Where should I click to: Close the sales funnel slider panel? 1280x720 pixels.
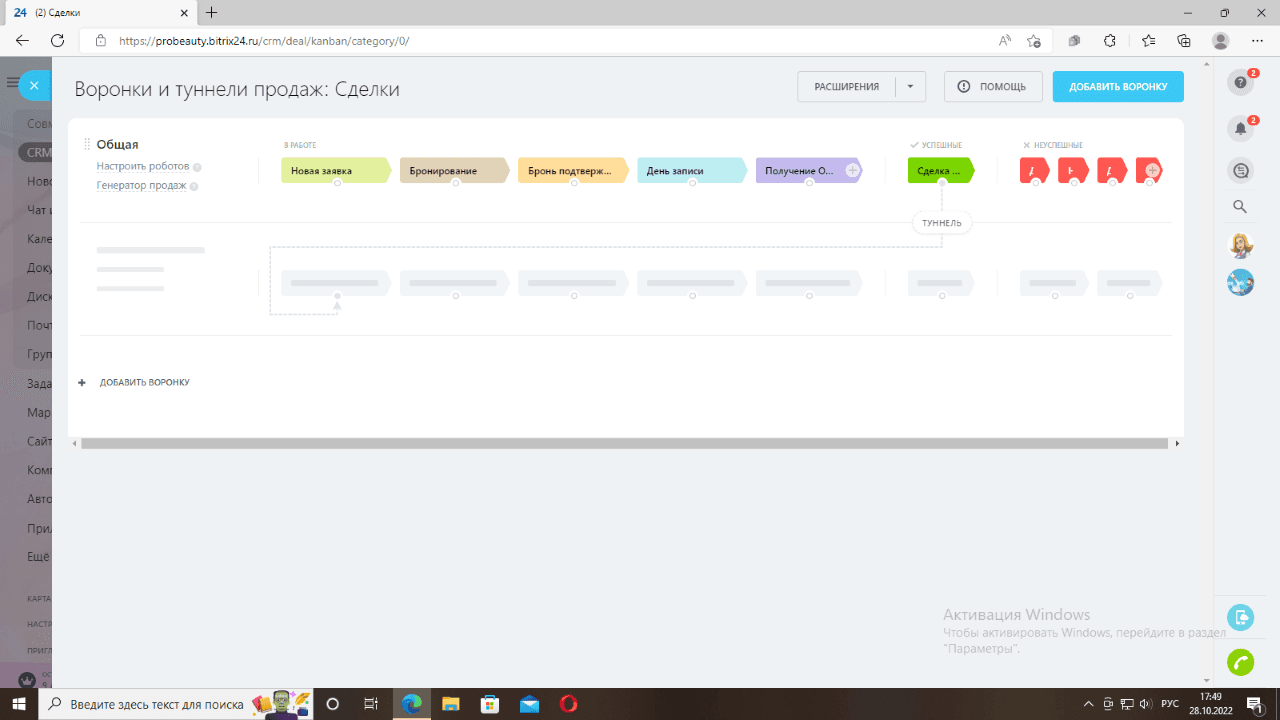coord(34,86)
